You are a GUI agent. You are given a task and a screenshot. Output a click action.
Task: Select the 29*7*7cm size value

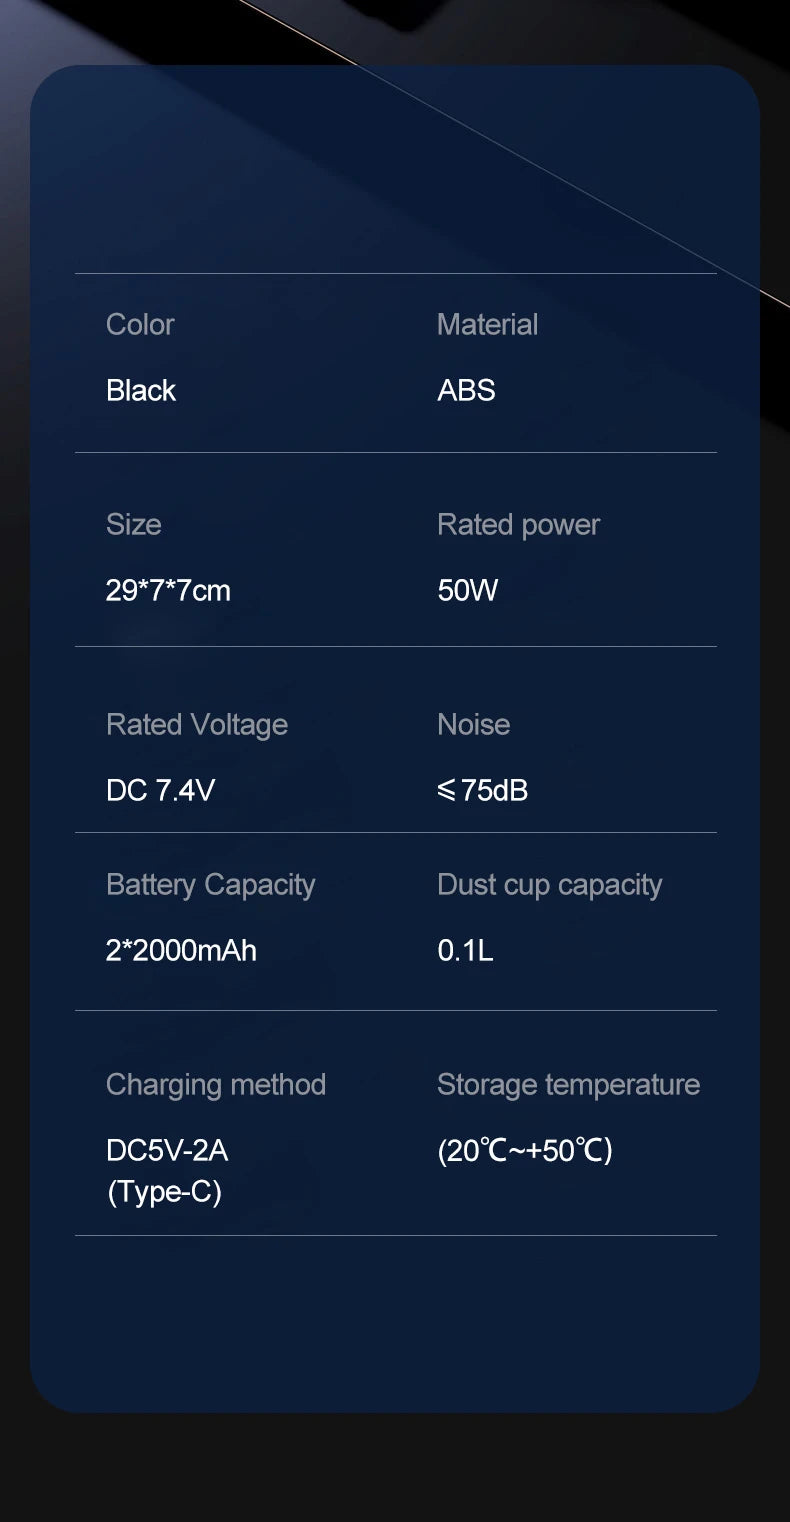pyautogui.click(x=168, y=590)
